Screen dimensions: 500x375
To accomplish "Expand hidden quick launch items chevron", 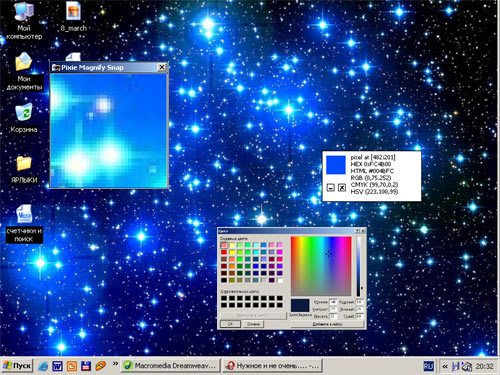I will click(x=115, y=363).
